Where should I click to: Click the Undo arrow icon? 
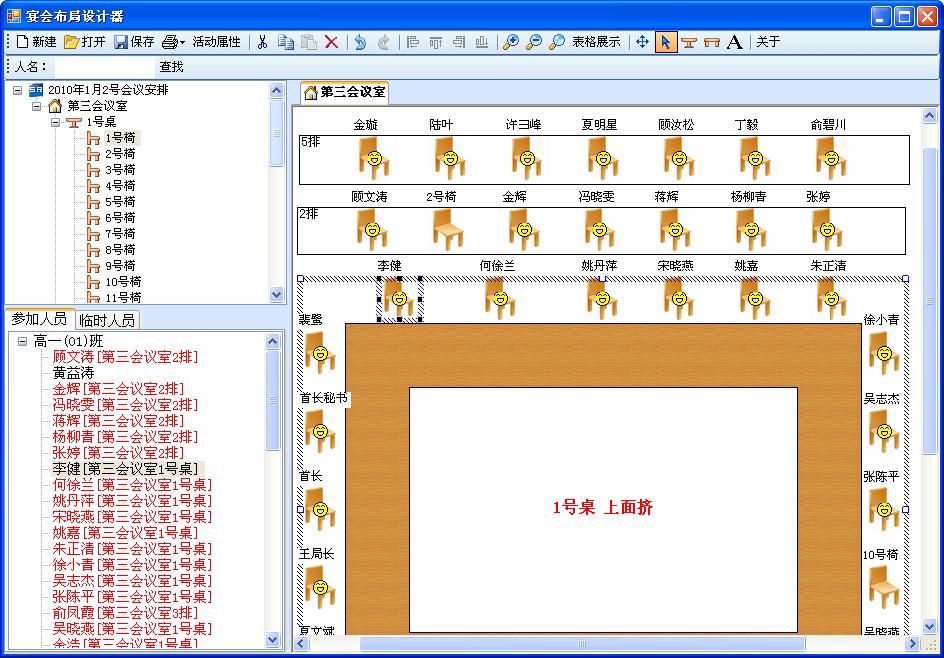tap(359, 42)
